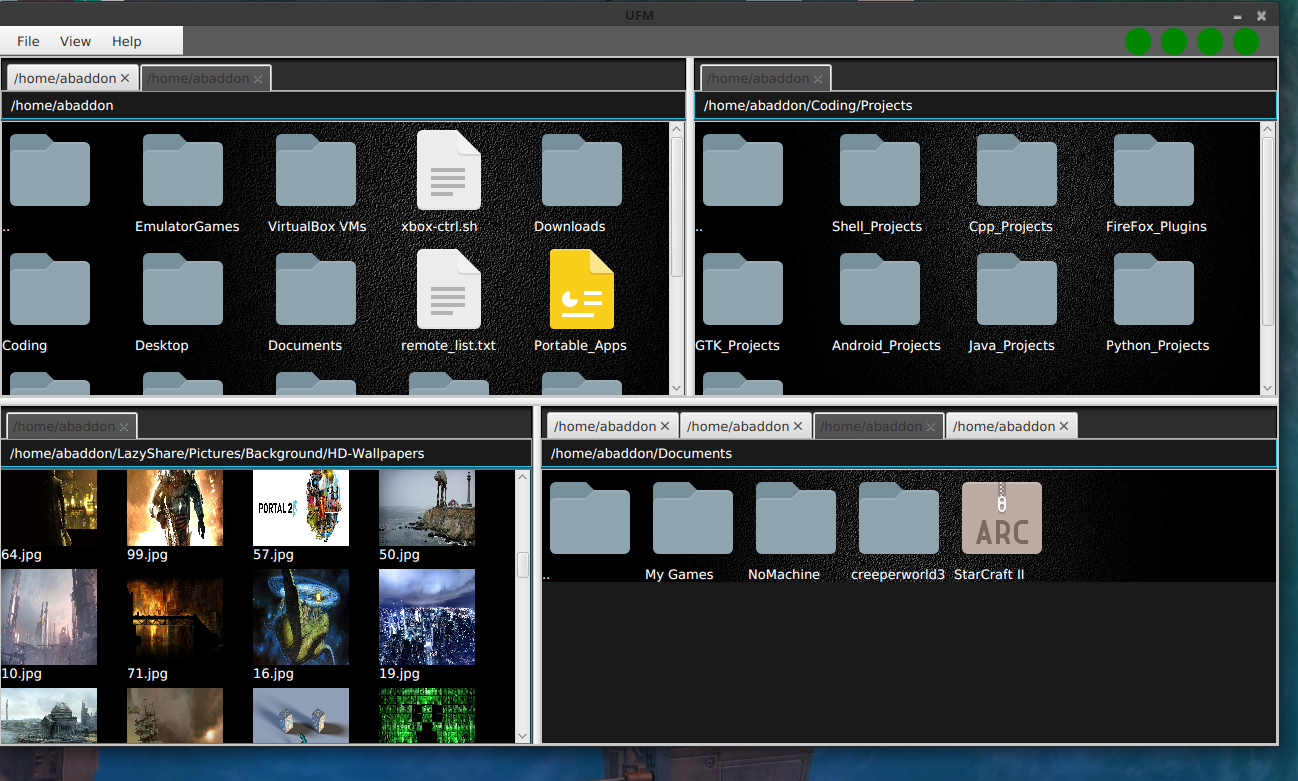The height and width of the screenshot is (781, 1298).
Task: Open the Help menu
Action: [127, 41]
